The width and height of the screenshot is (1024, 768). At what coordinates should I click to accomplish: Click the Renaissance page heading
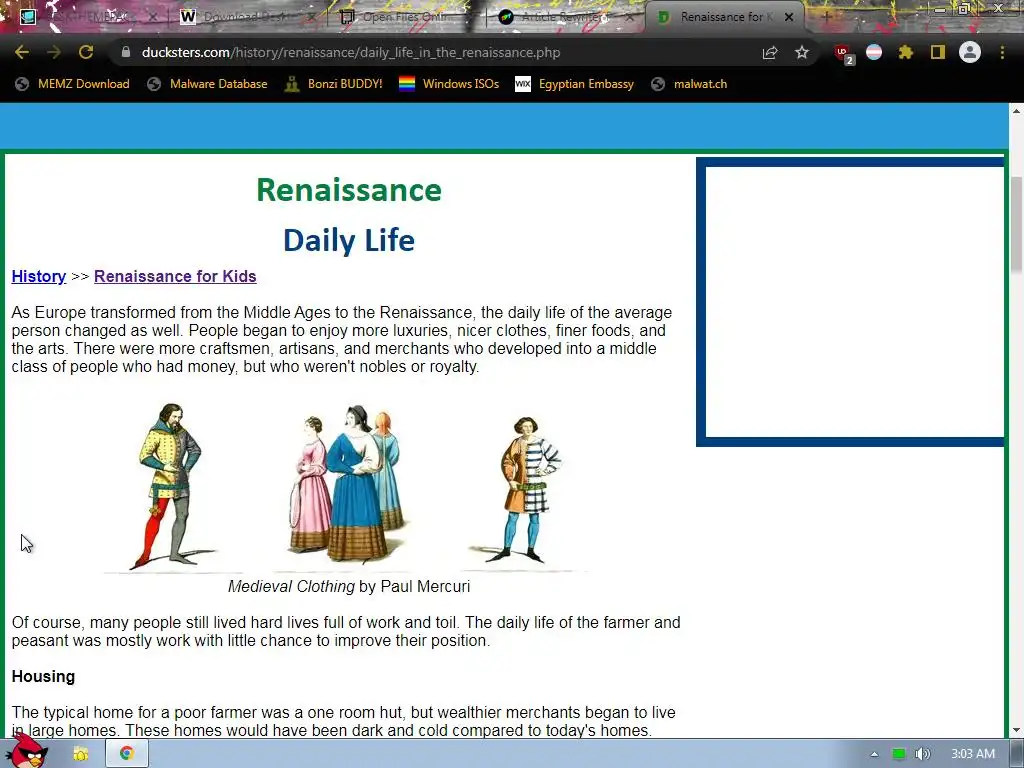pyautogui.click(x=349, y=190)
